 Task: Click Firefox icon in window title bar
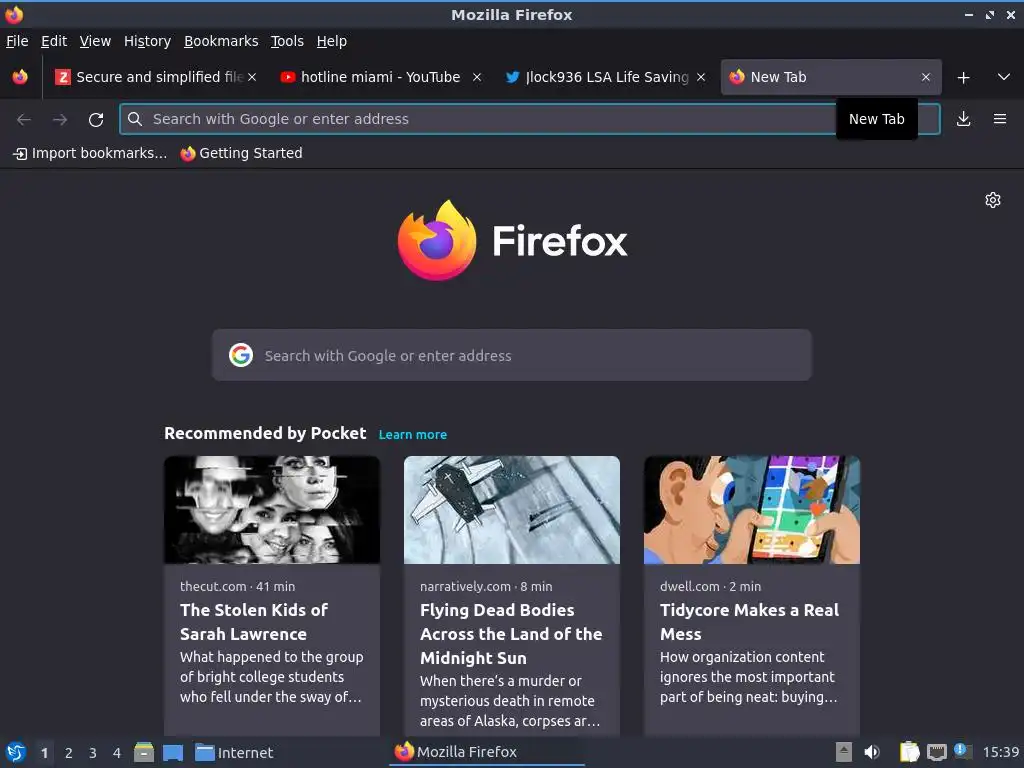click(x=14, y=14)
